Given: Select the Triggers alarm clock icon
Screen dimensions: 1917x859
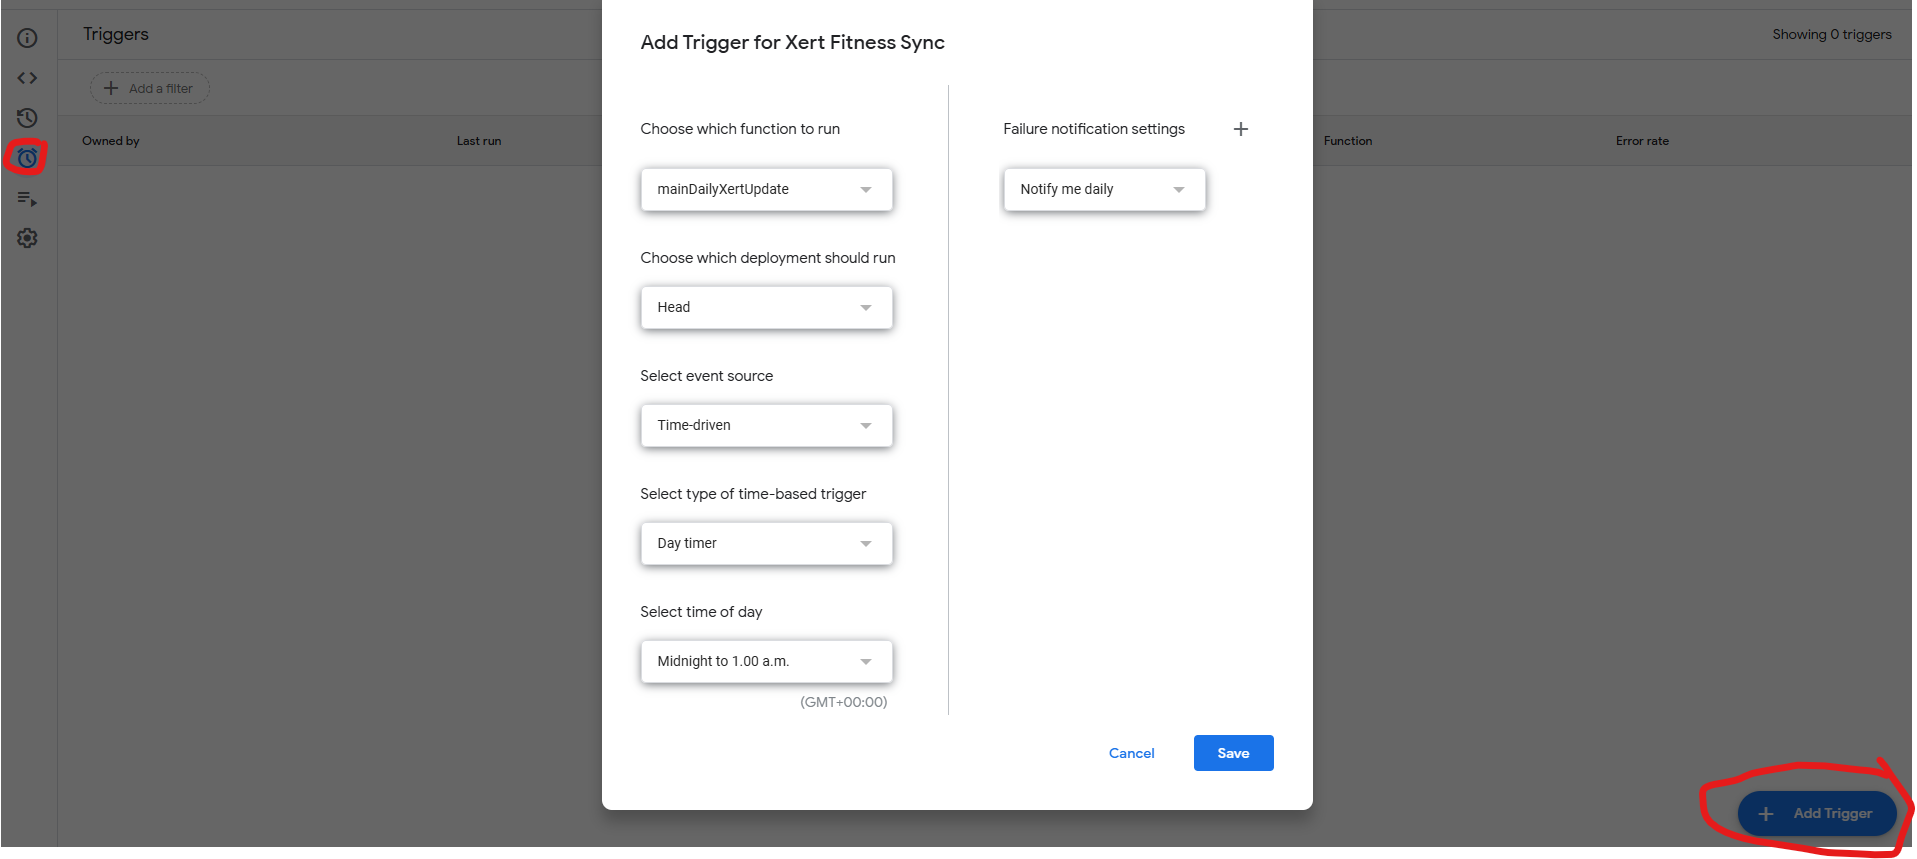Looking at the screenshot, I should (x=27, y=158).
